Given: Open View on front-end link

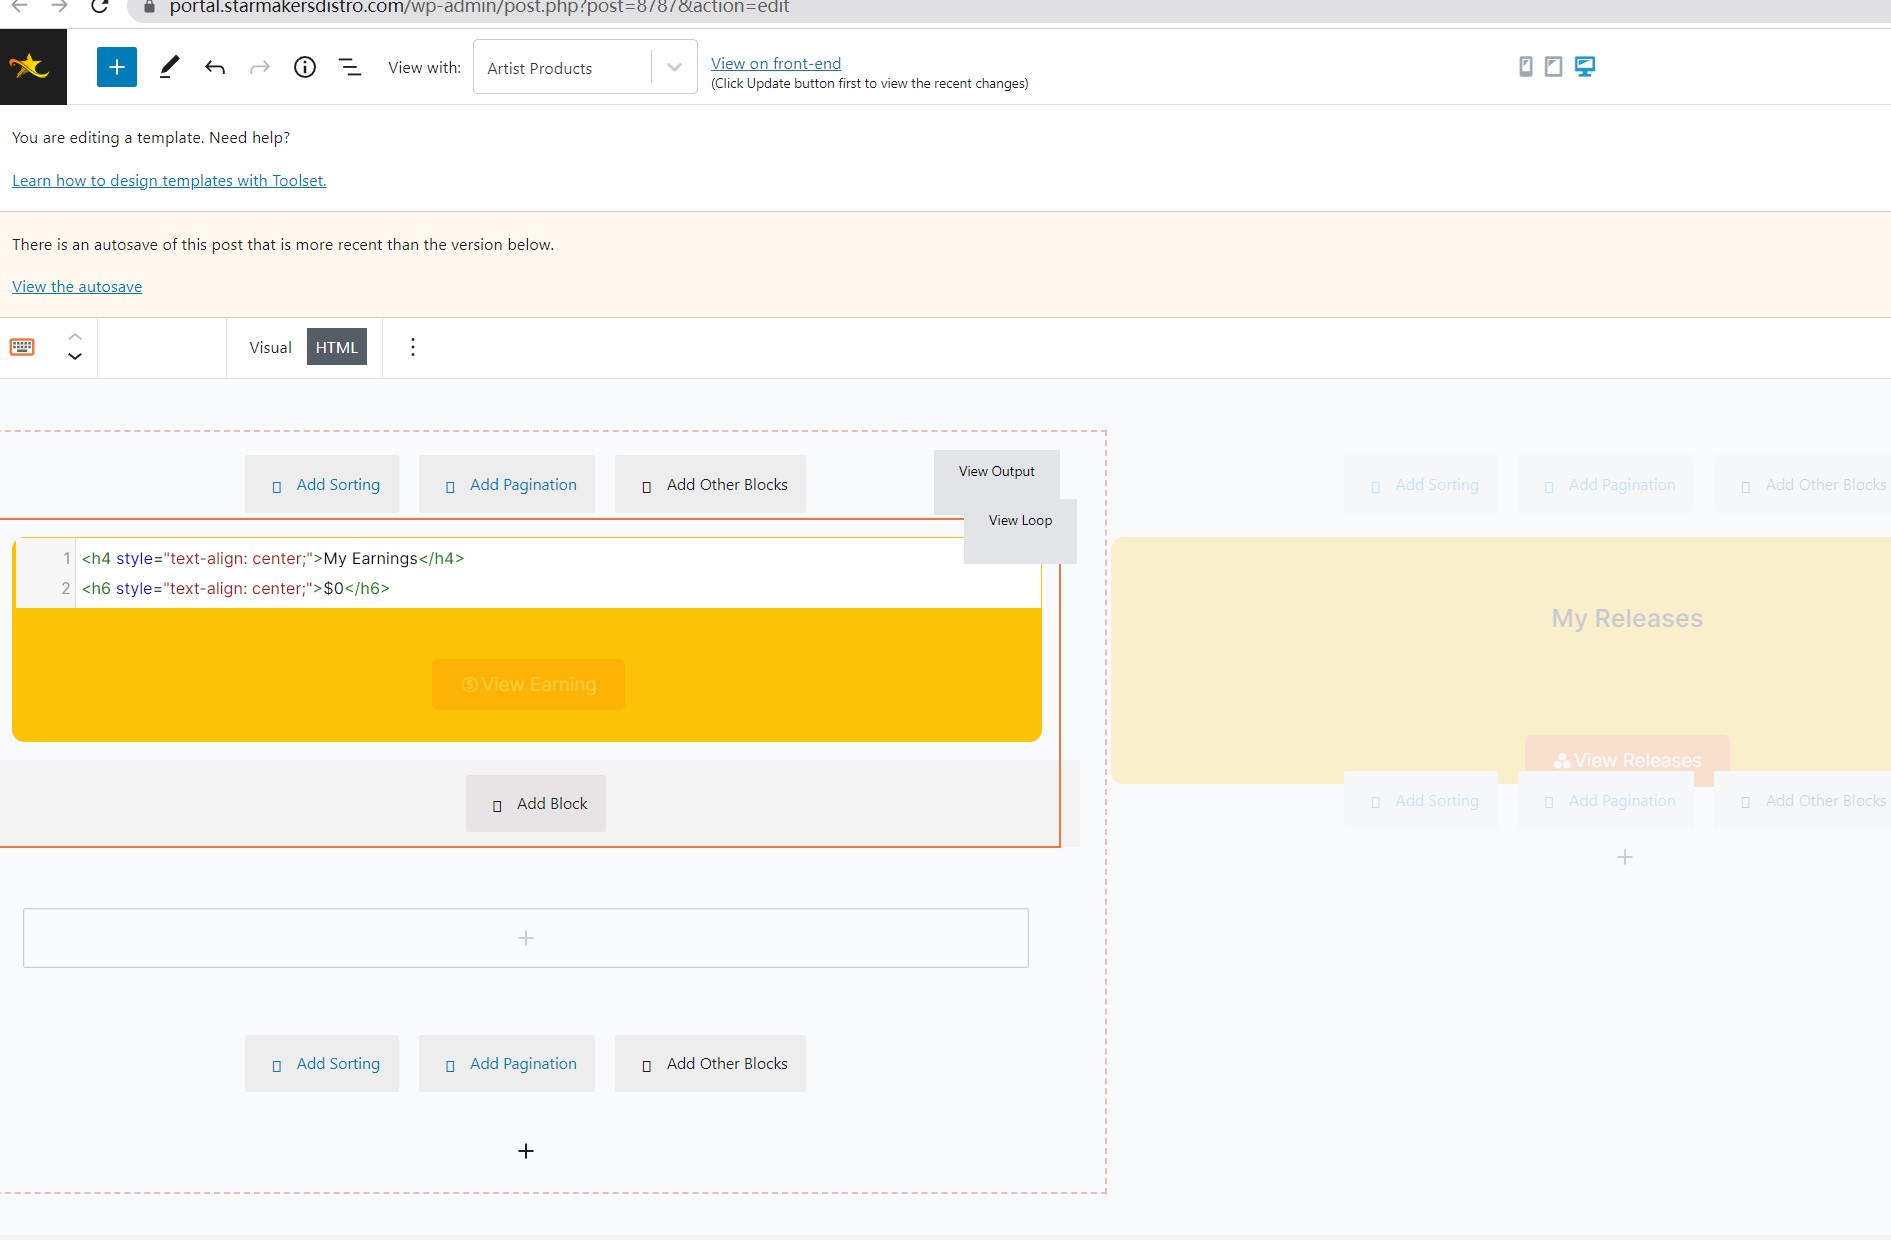Looking at the screenshot, I should pyautogui.click(x=776, y=63).
